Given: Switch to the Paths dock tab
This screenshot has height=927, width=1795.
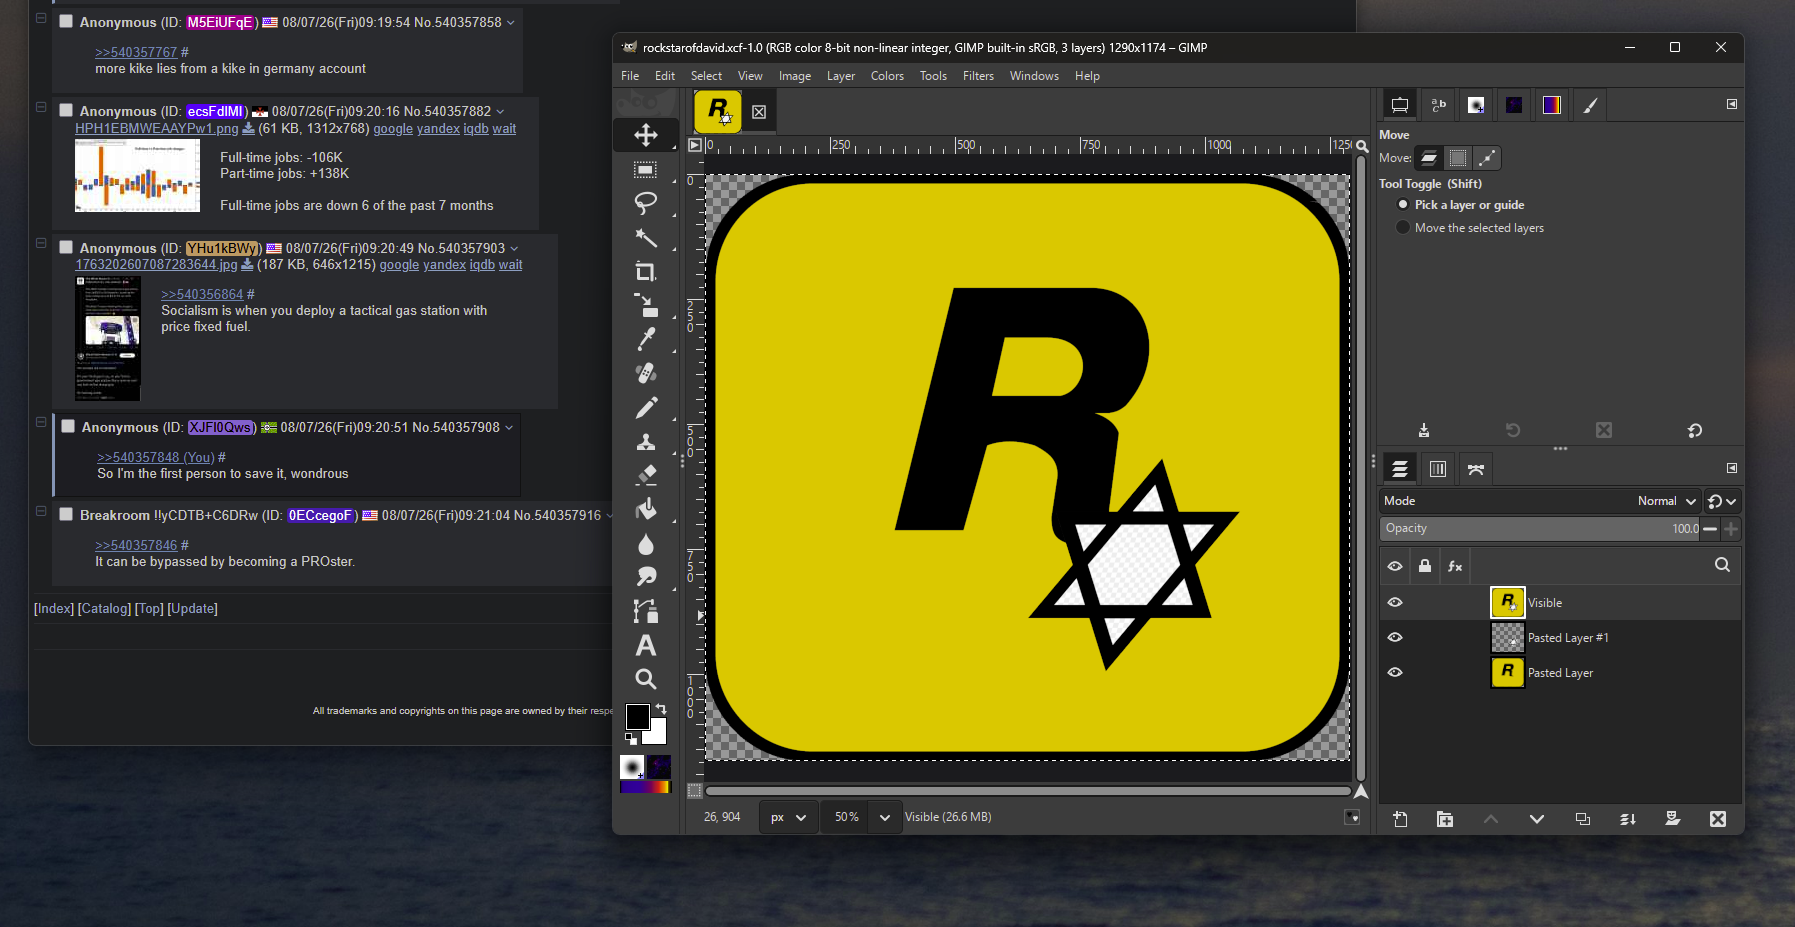Looking at the screenshot, I should tap(1476, 469).
